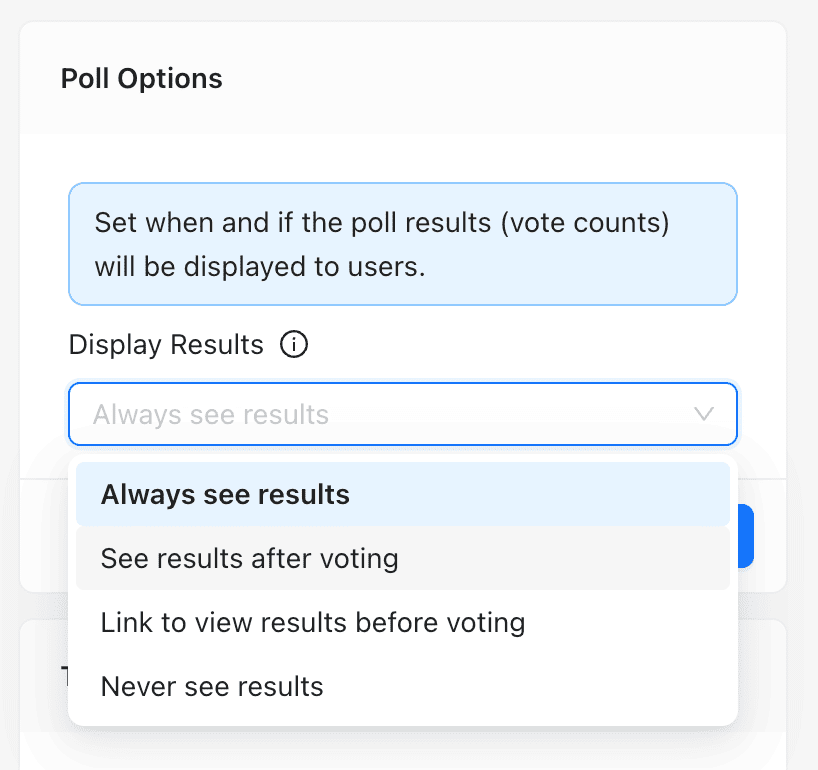Viewport: 818px width, 770px height.
Task: Click the greyed "Always see results" placeholder text
Action: point(211,414)
